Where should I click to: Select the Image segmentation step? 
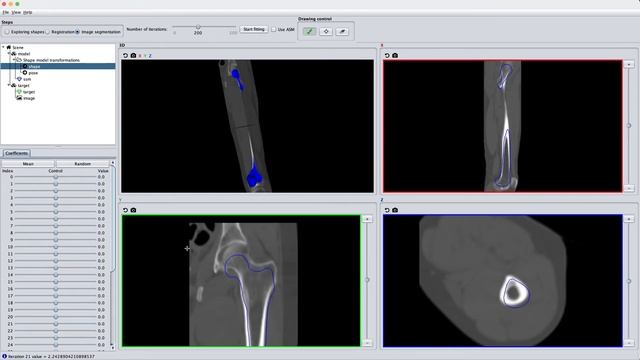coord(98,32)
